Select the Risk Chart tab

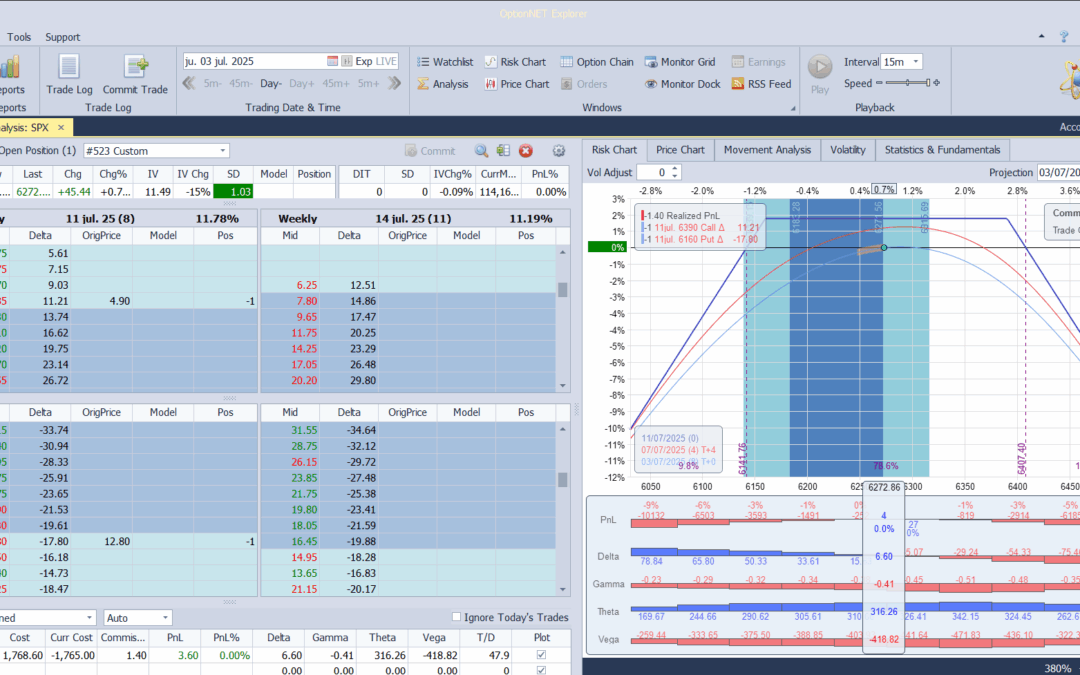tap(614, 149)
